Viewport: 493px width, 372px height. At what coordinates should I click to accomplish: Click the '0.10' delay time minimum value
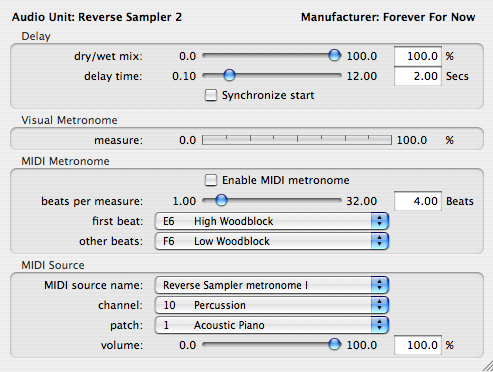184,76
